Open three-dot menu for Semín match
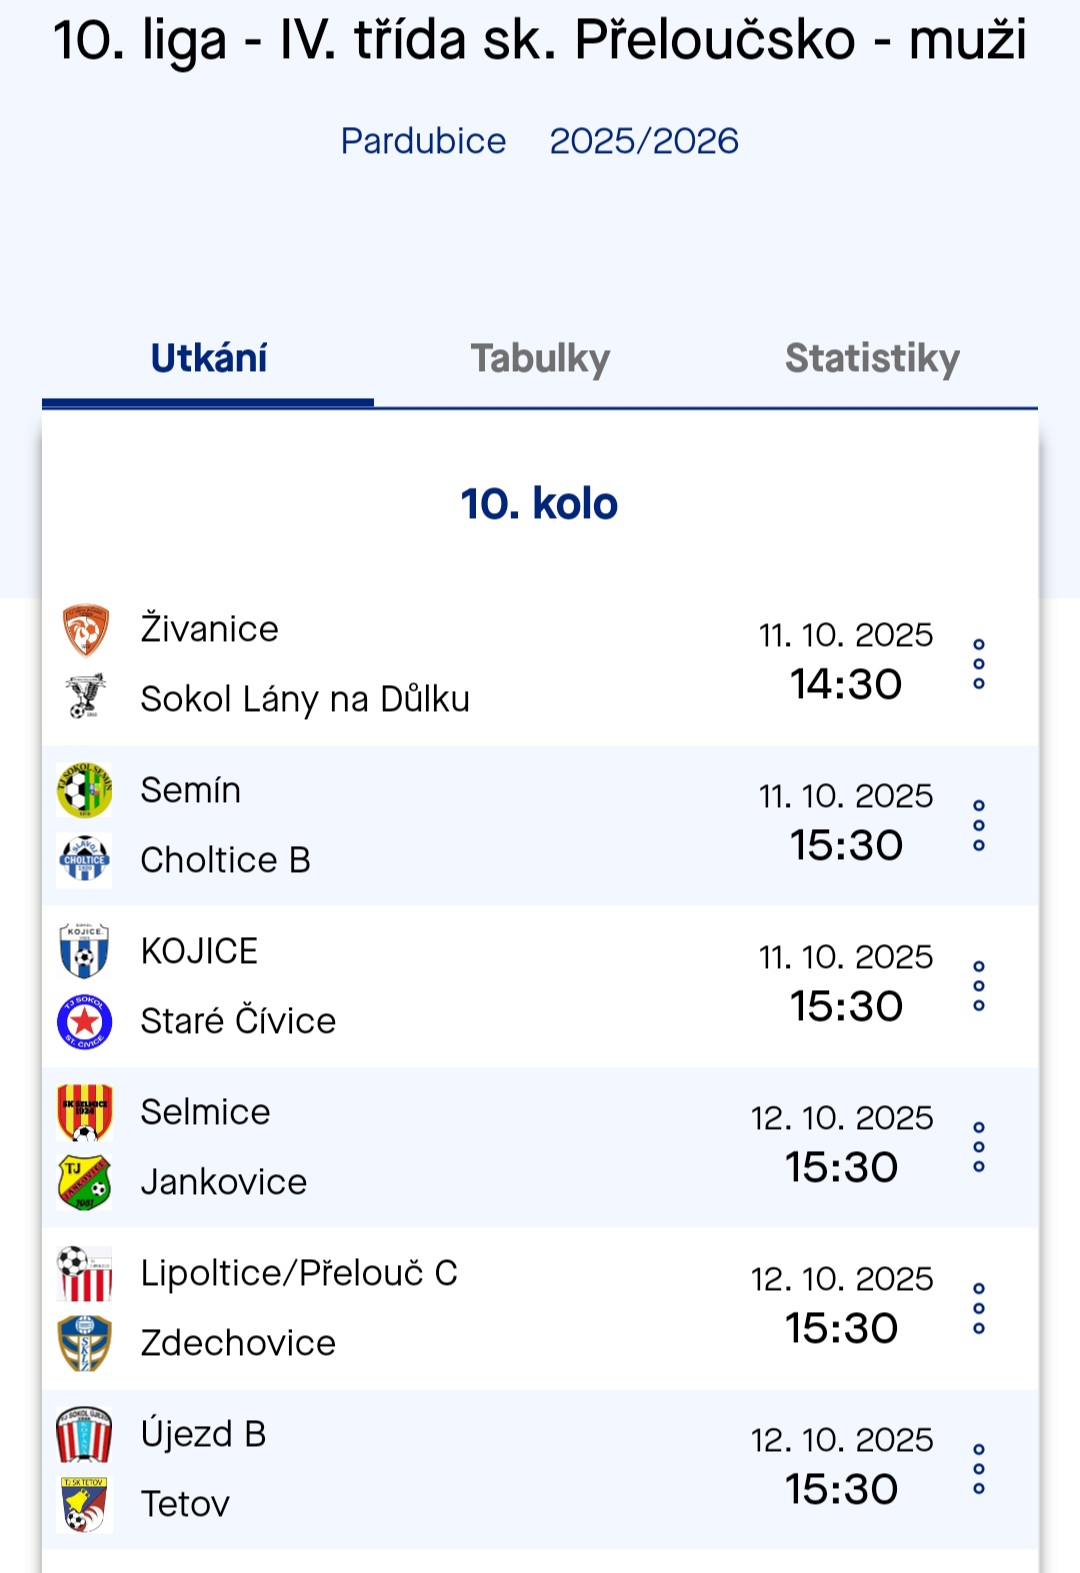Viewport: 1080px width, 1573px height. click(x=979, y=825)
